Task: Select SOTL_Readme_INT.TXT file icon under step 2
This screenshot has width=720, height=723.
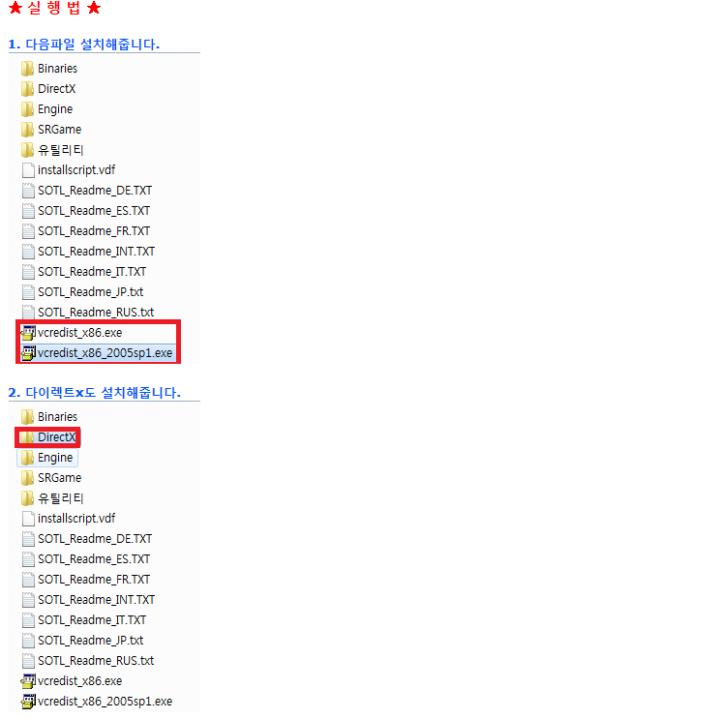Action: [28, 599]
